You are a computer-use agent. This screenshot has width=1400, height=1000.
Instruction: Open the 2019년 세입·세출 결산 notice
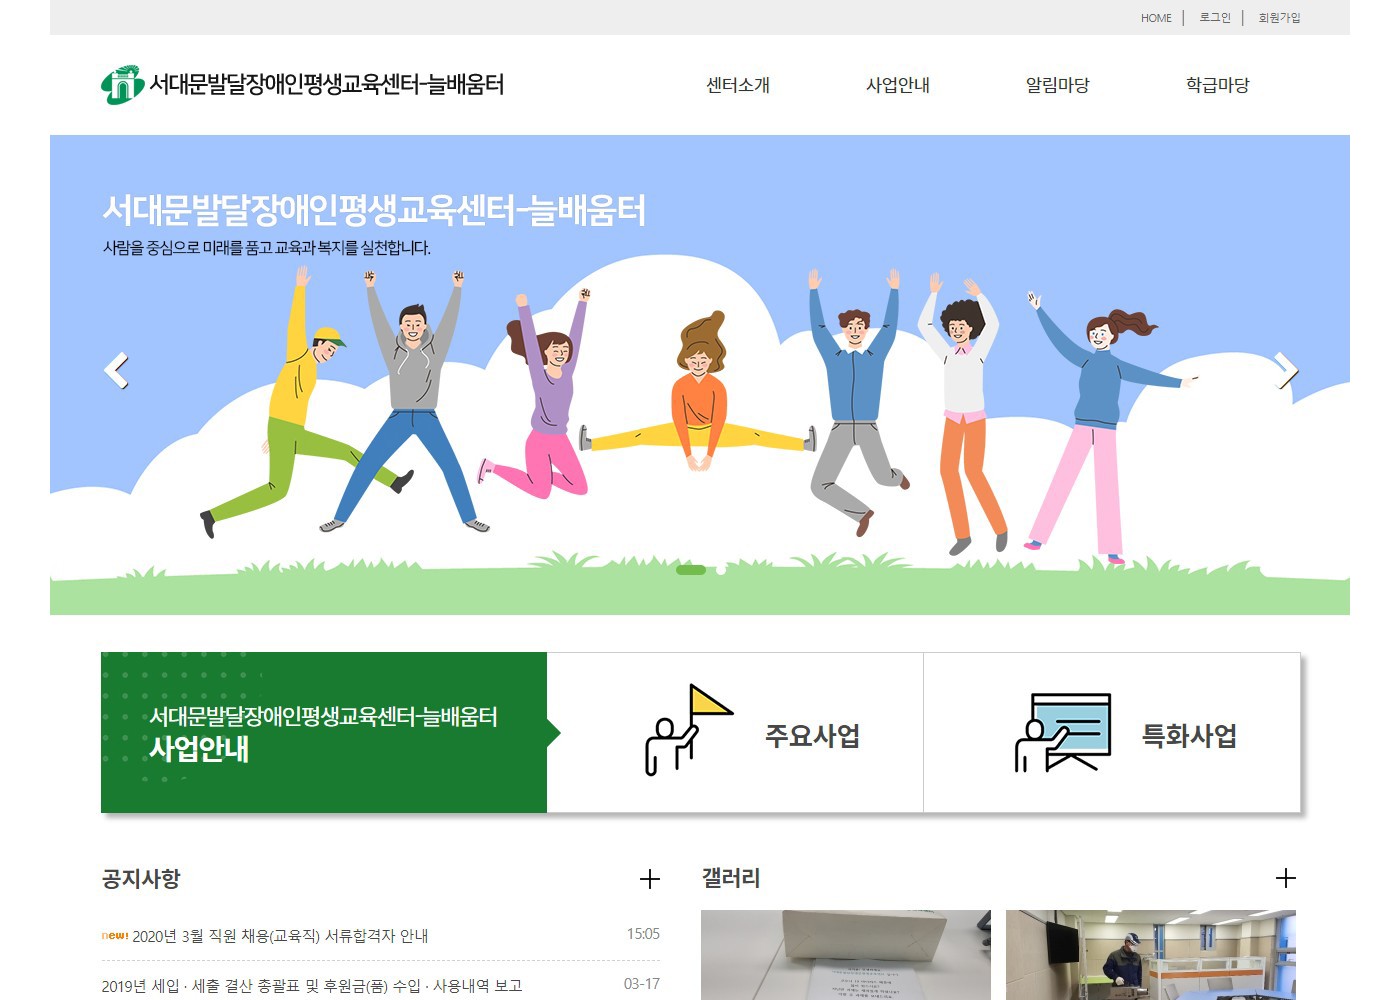click(x=312, y=986)
